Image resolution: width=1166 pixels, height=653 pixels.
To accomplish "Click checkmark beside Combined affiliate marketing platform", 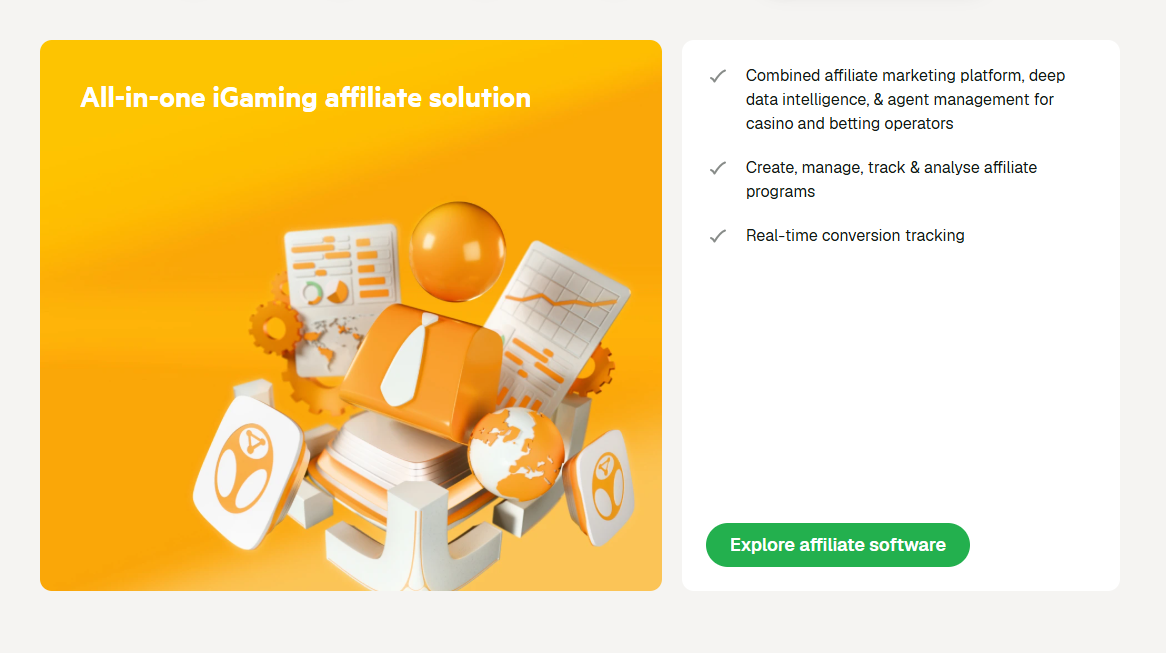I will (718, 76).
